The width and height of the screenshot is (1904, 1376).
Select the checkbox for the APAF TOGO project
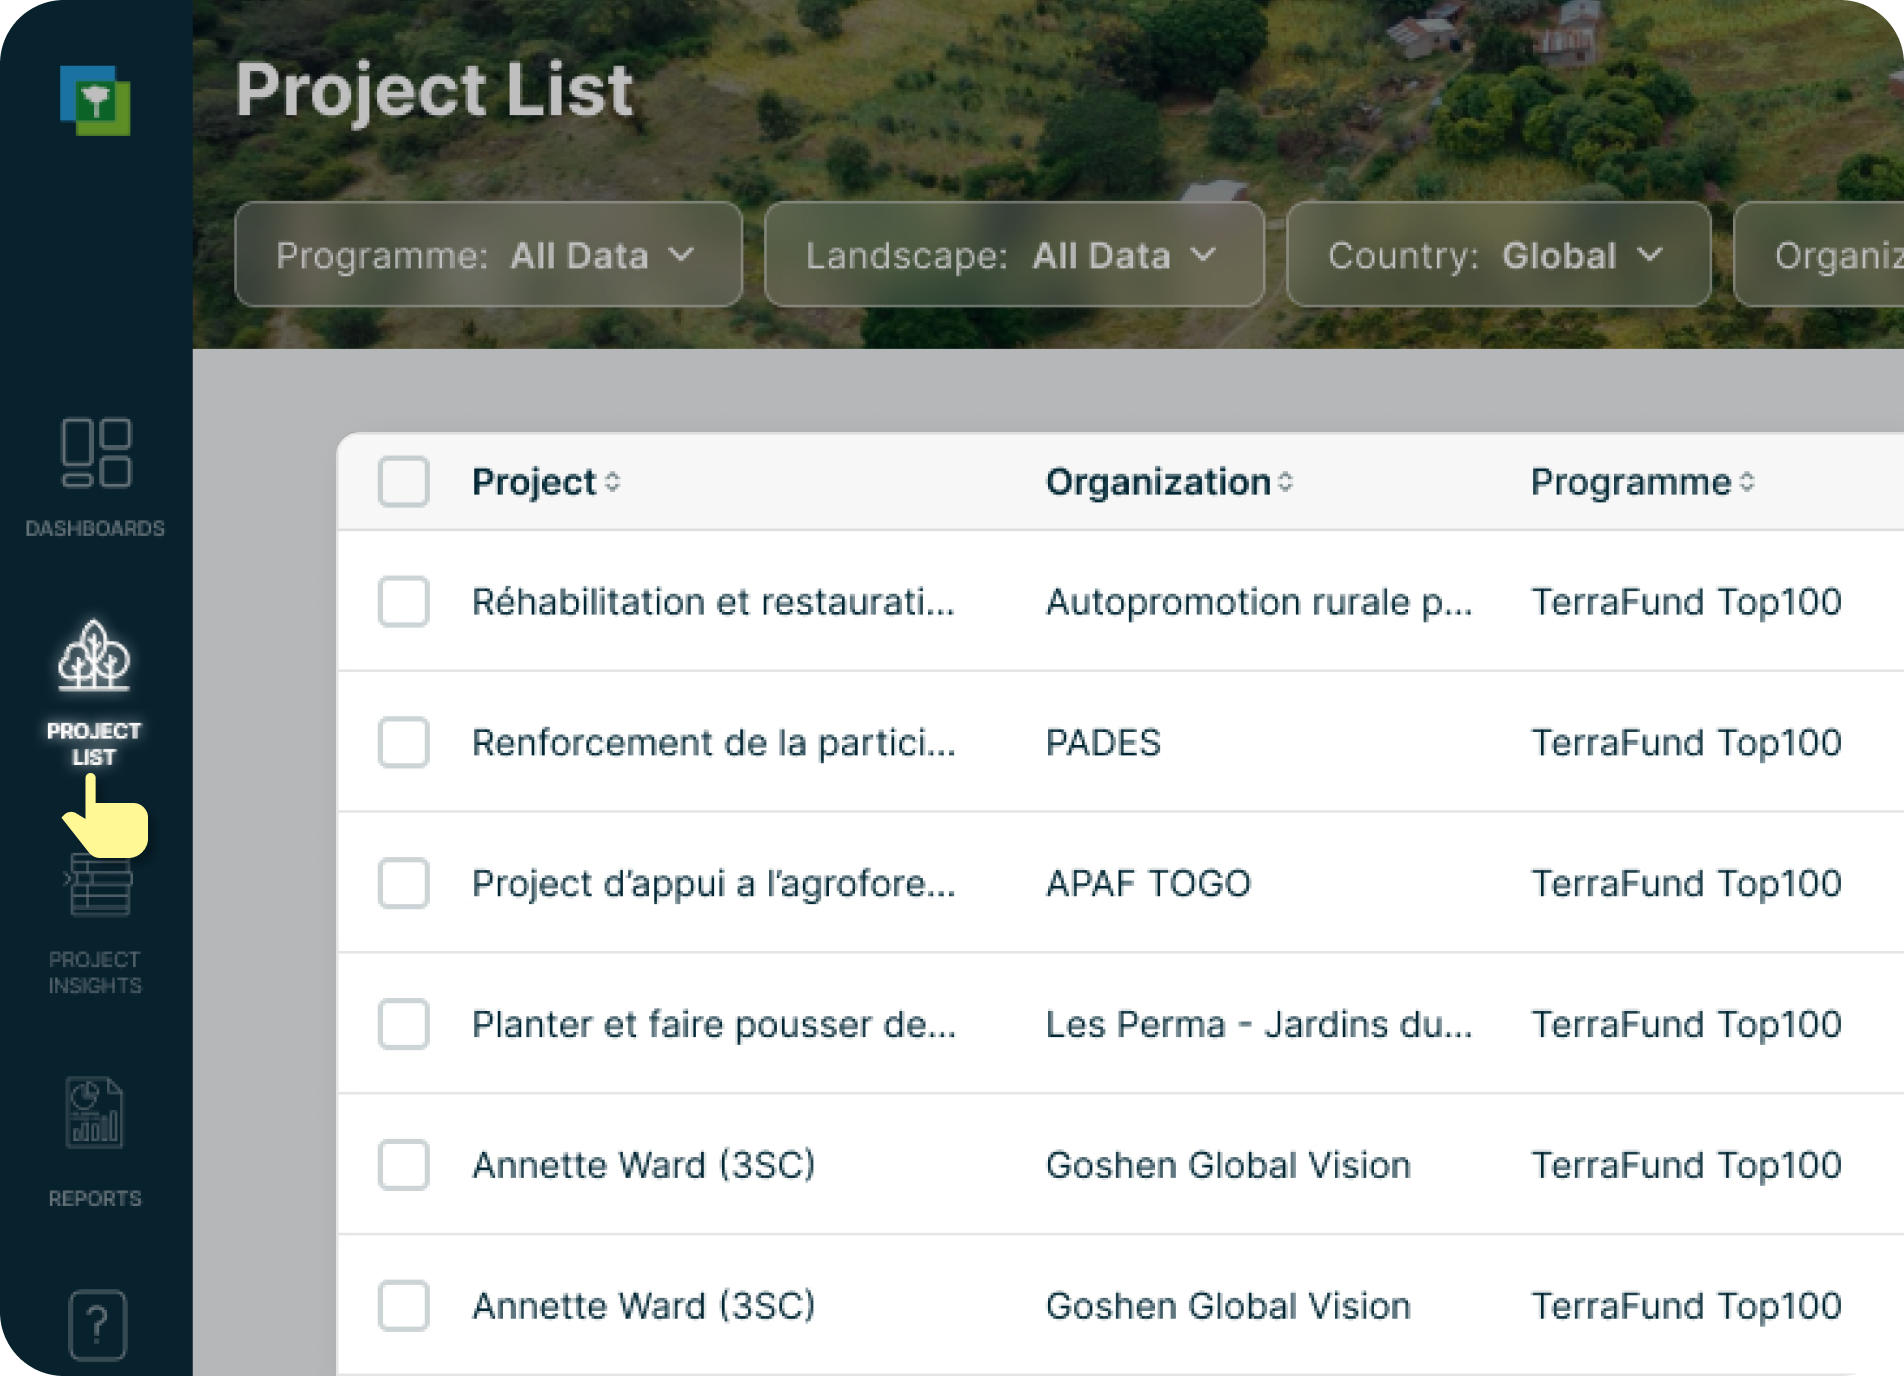pos(403,884)
